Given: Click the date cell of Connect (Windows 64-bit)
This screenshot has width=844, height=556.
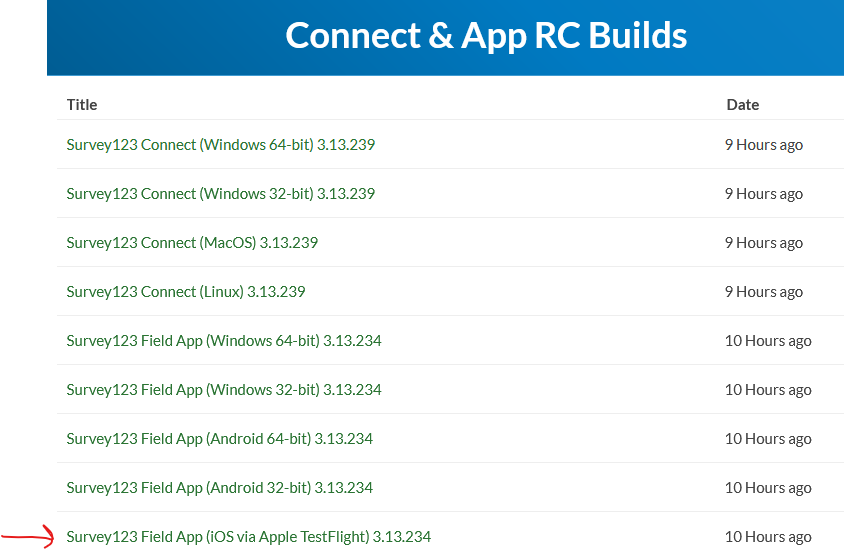Looking at the screenshot, I should click(764, 145).
